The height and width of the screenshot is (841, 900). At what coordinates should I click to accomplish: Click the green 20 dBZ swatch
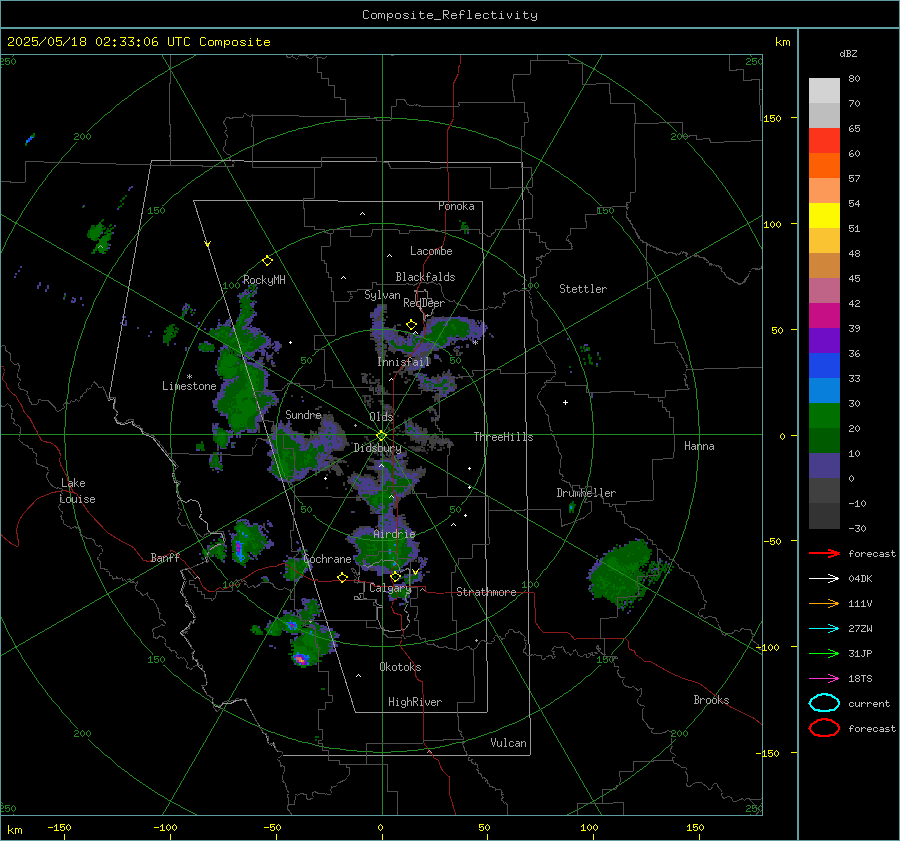click(x=824, y=416)
